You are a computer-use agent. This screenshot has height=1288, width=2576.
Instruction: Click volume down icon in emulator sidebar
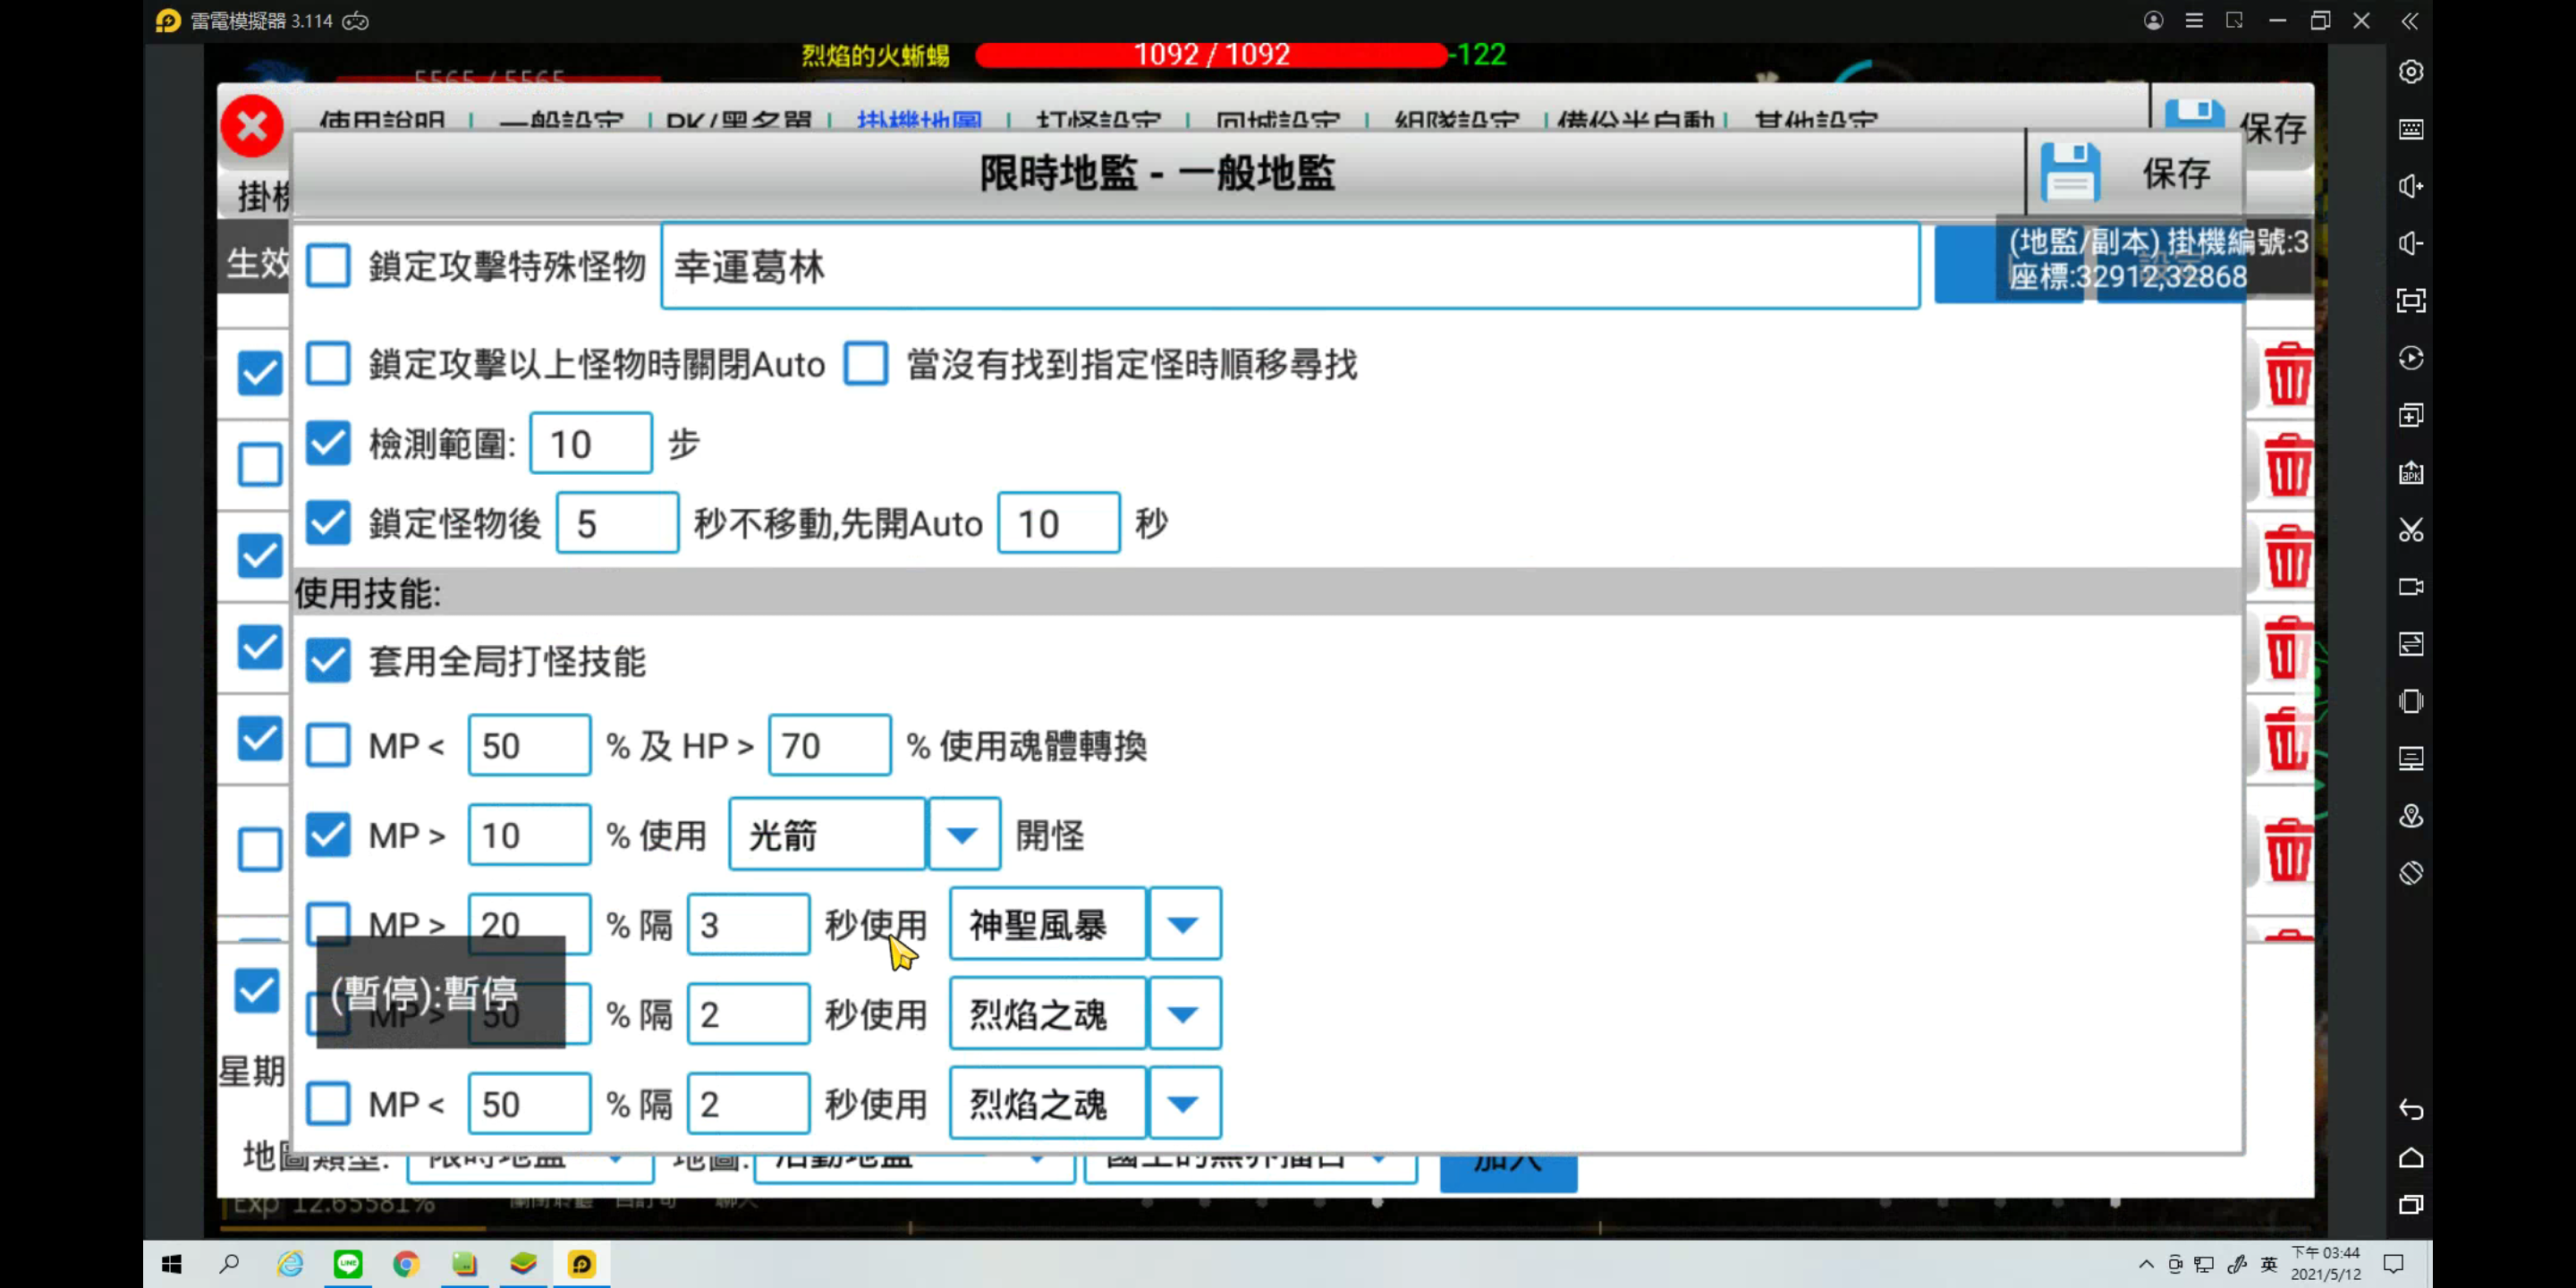point(2411,243)
